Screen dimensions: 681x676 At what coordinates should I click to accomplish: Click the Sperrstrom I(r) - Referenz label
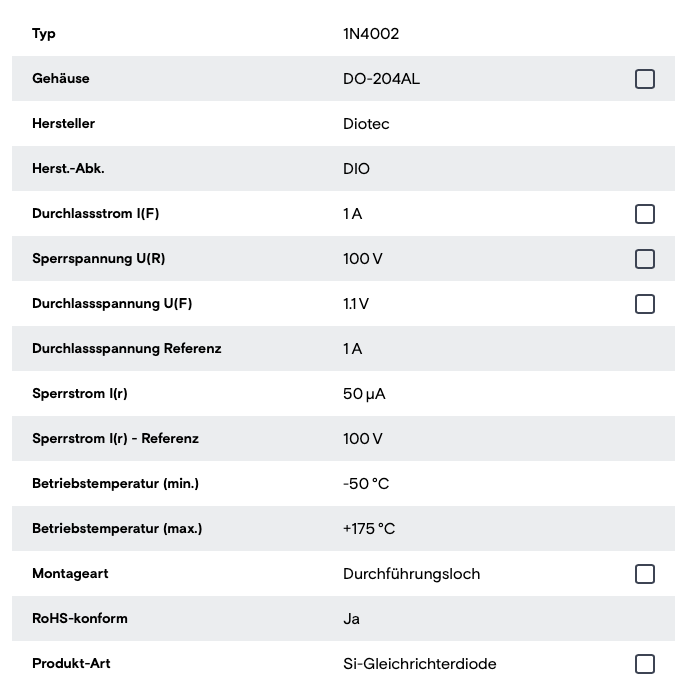116,438
